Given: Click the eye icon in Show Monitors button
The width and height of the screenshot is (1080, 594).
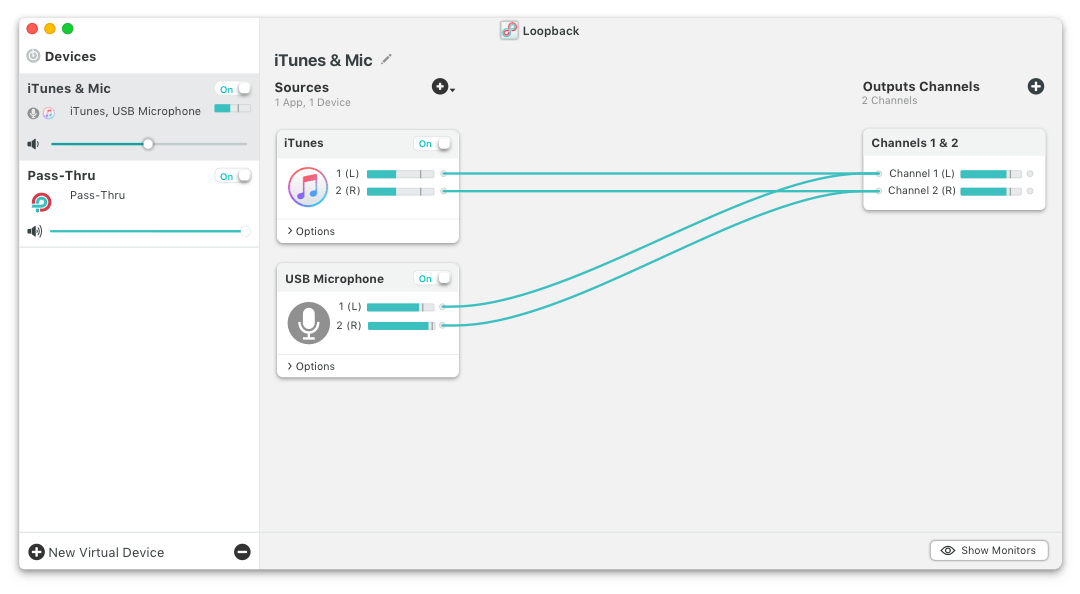Looking at the screenshot, I should [x=948, y=551].
